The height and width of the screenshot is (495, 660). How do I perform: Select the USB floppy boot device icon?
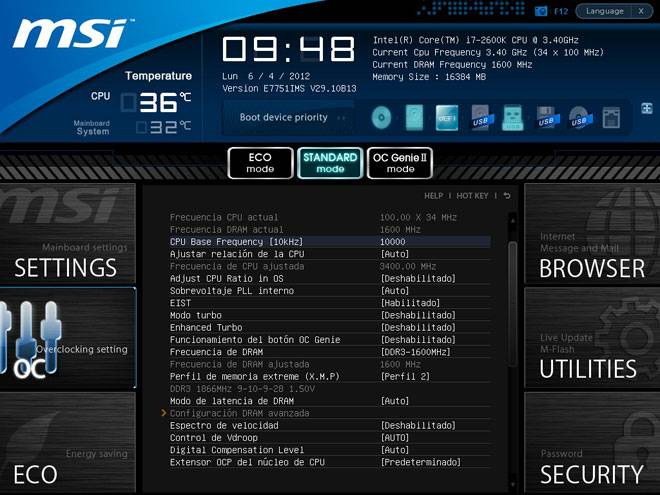546,117
